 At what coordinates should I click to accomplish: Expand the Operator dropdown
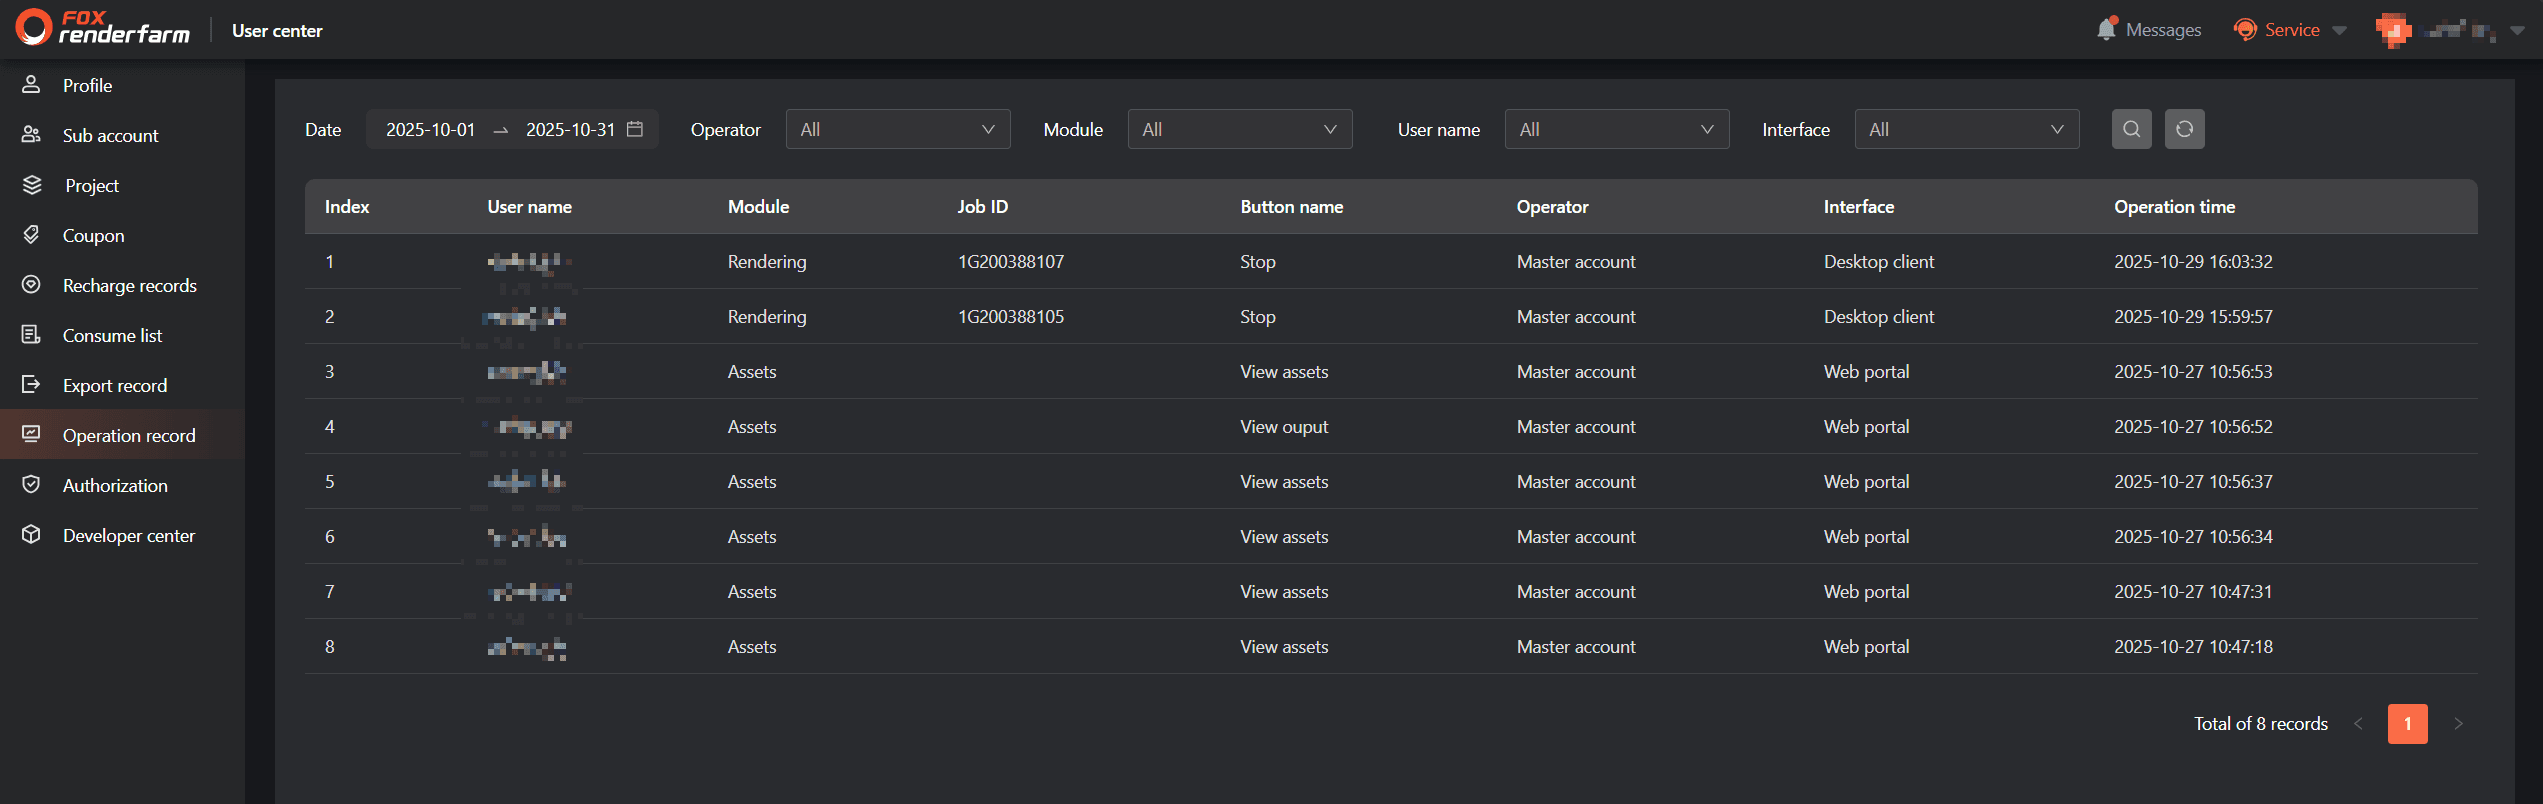click(x=897, y=129)
